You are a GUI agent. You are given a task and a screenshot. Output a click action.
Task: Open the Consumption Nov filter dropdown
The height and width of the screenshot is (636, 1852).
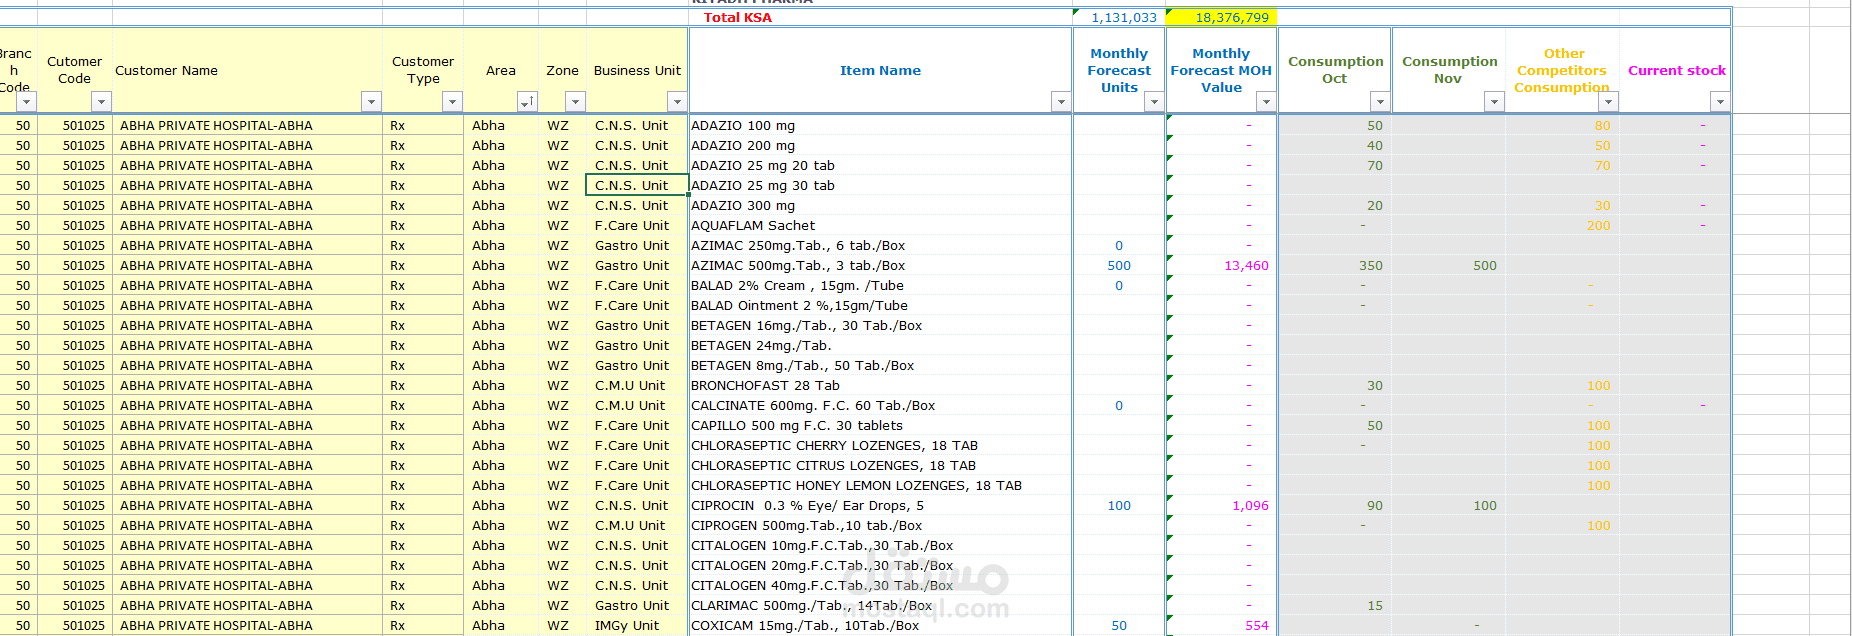pyautogui.click(x=1494, y=102)
